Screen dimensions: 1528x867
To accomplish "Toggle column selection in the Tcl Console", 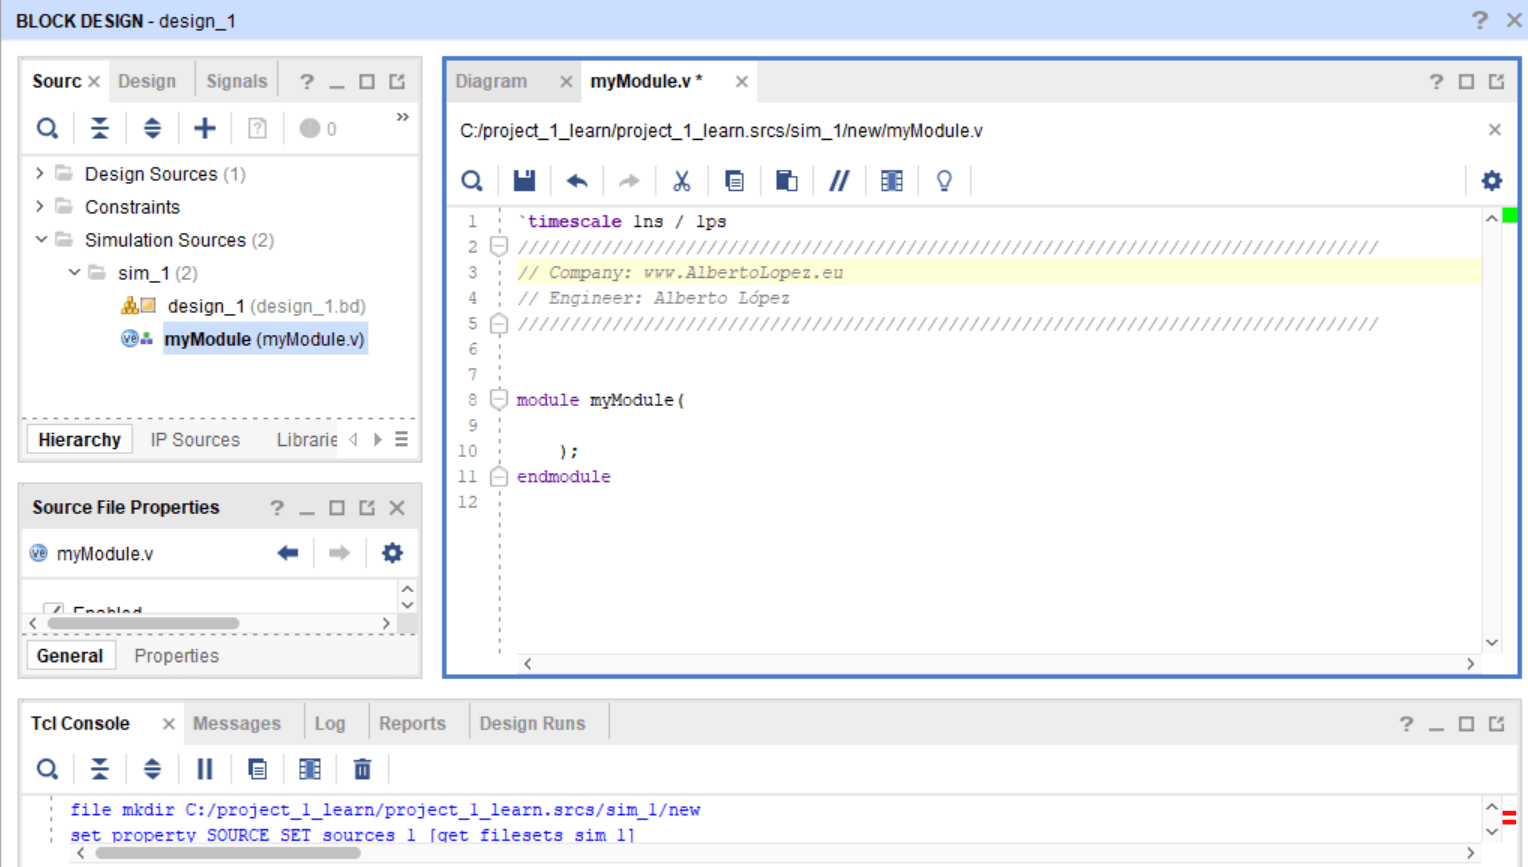I will (310, 769).
